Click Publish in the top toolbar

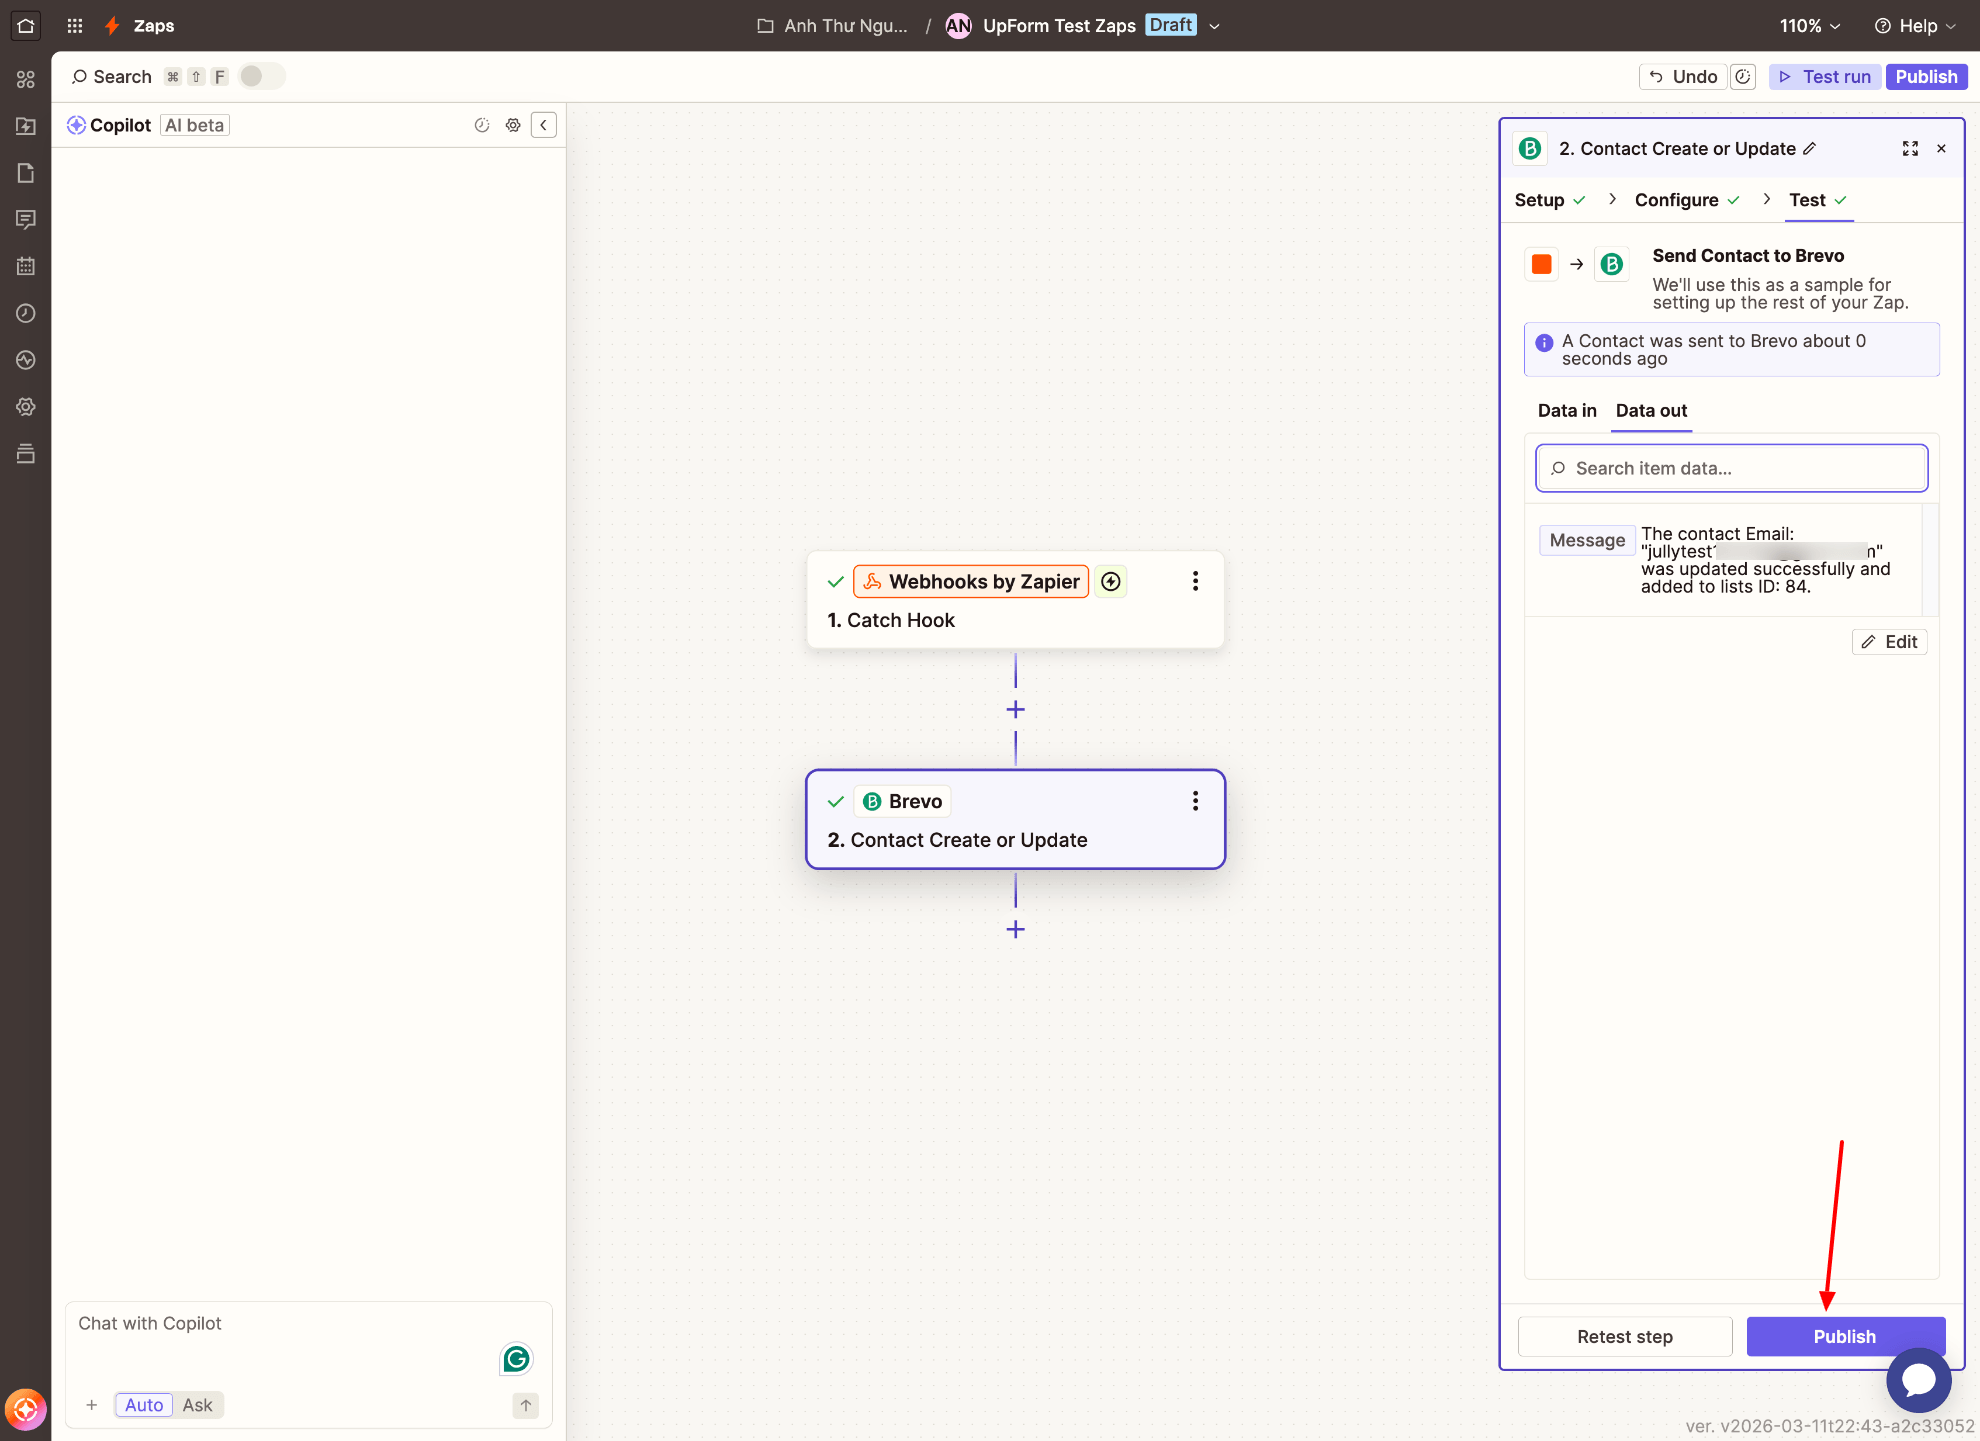(x=1926, y=77)
